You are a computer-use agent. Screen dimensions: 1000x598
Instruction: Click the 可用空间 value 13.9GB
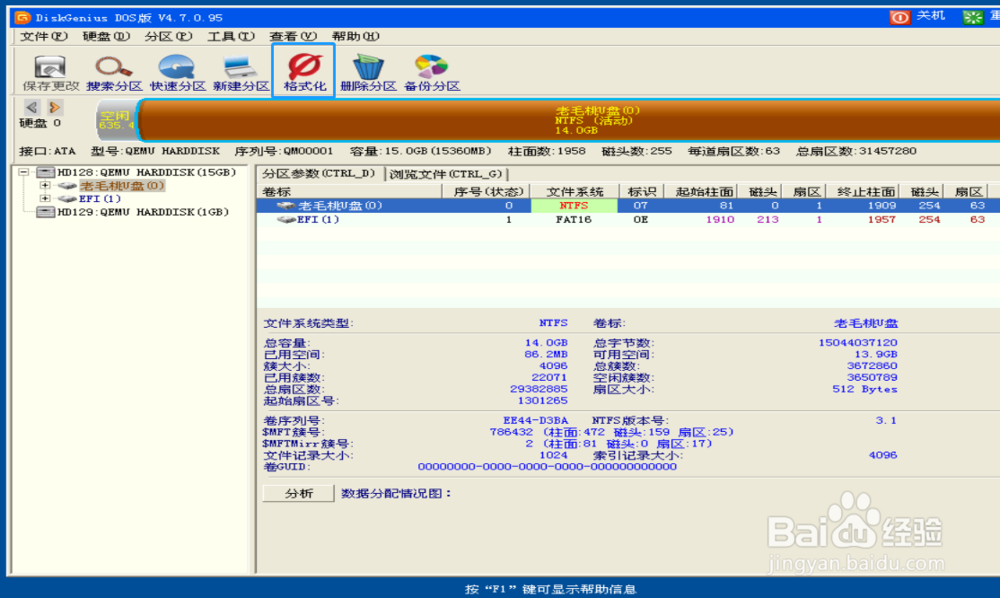876,354
